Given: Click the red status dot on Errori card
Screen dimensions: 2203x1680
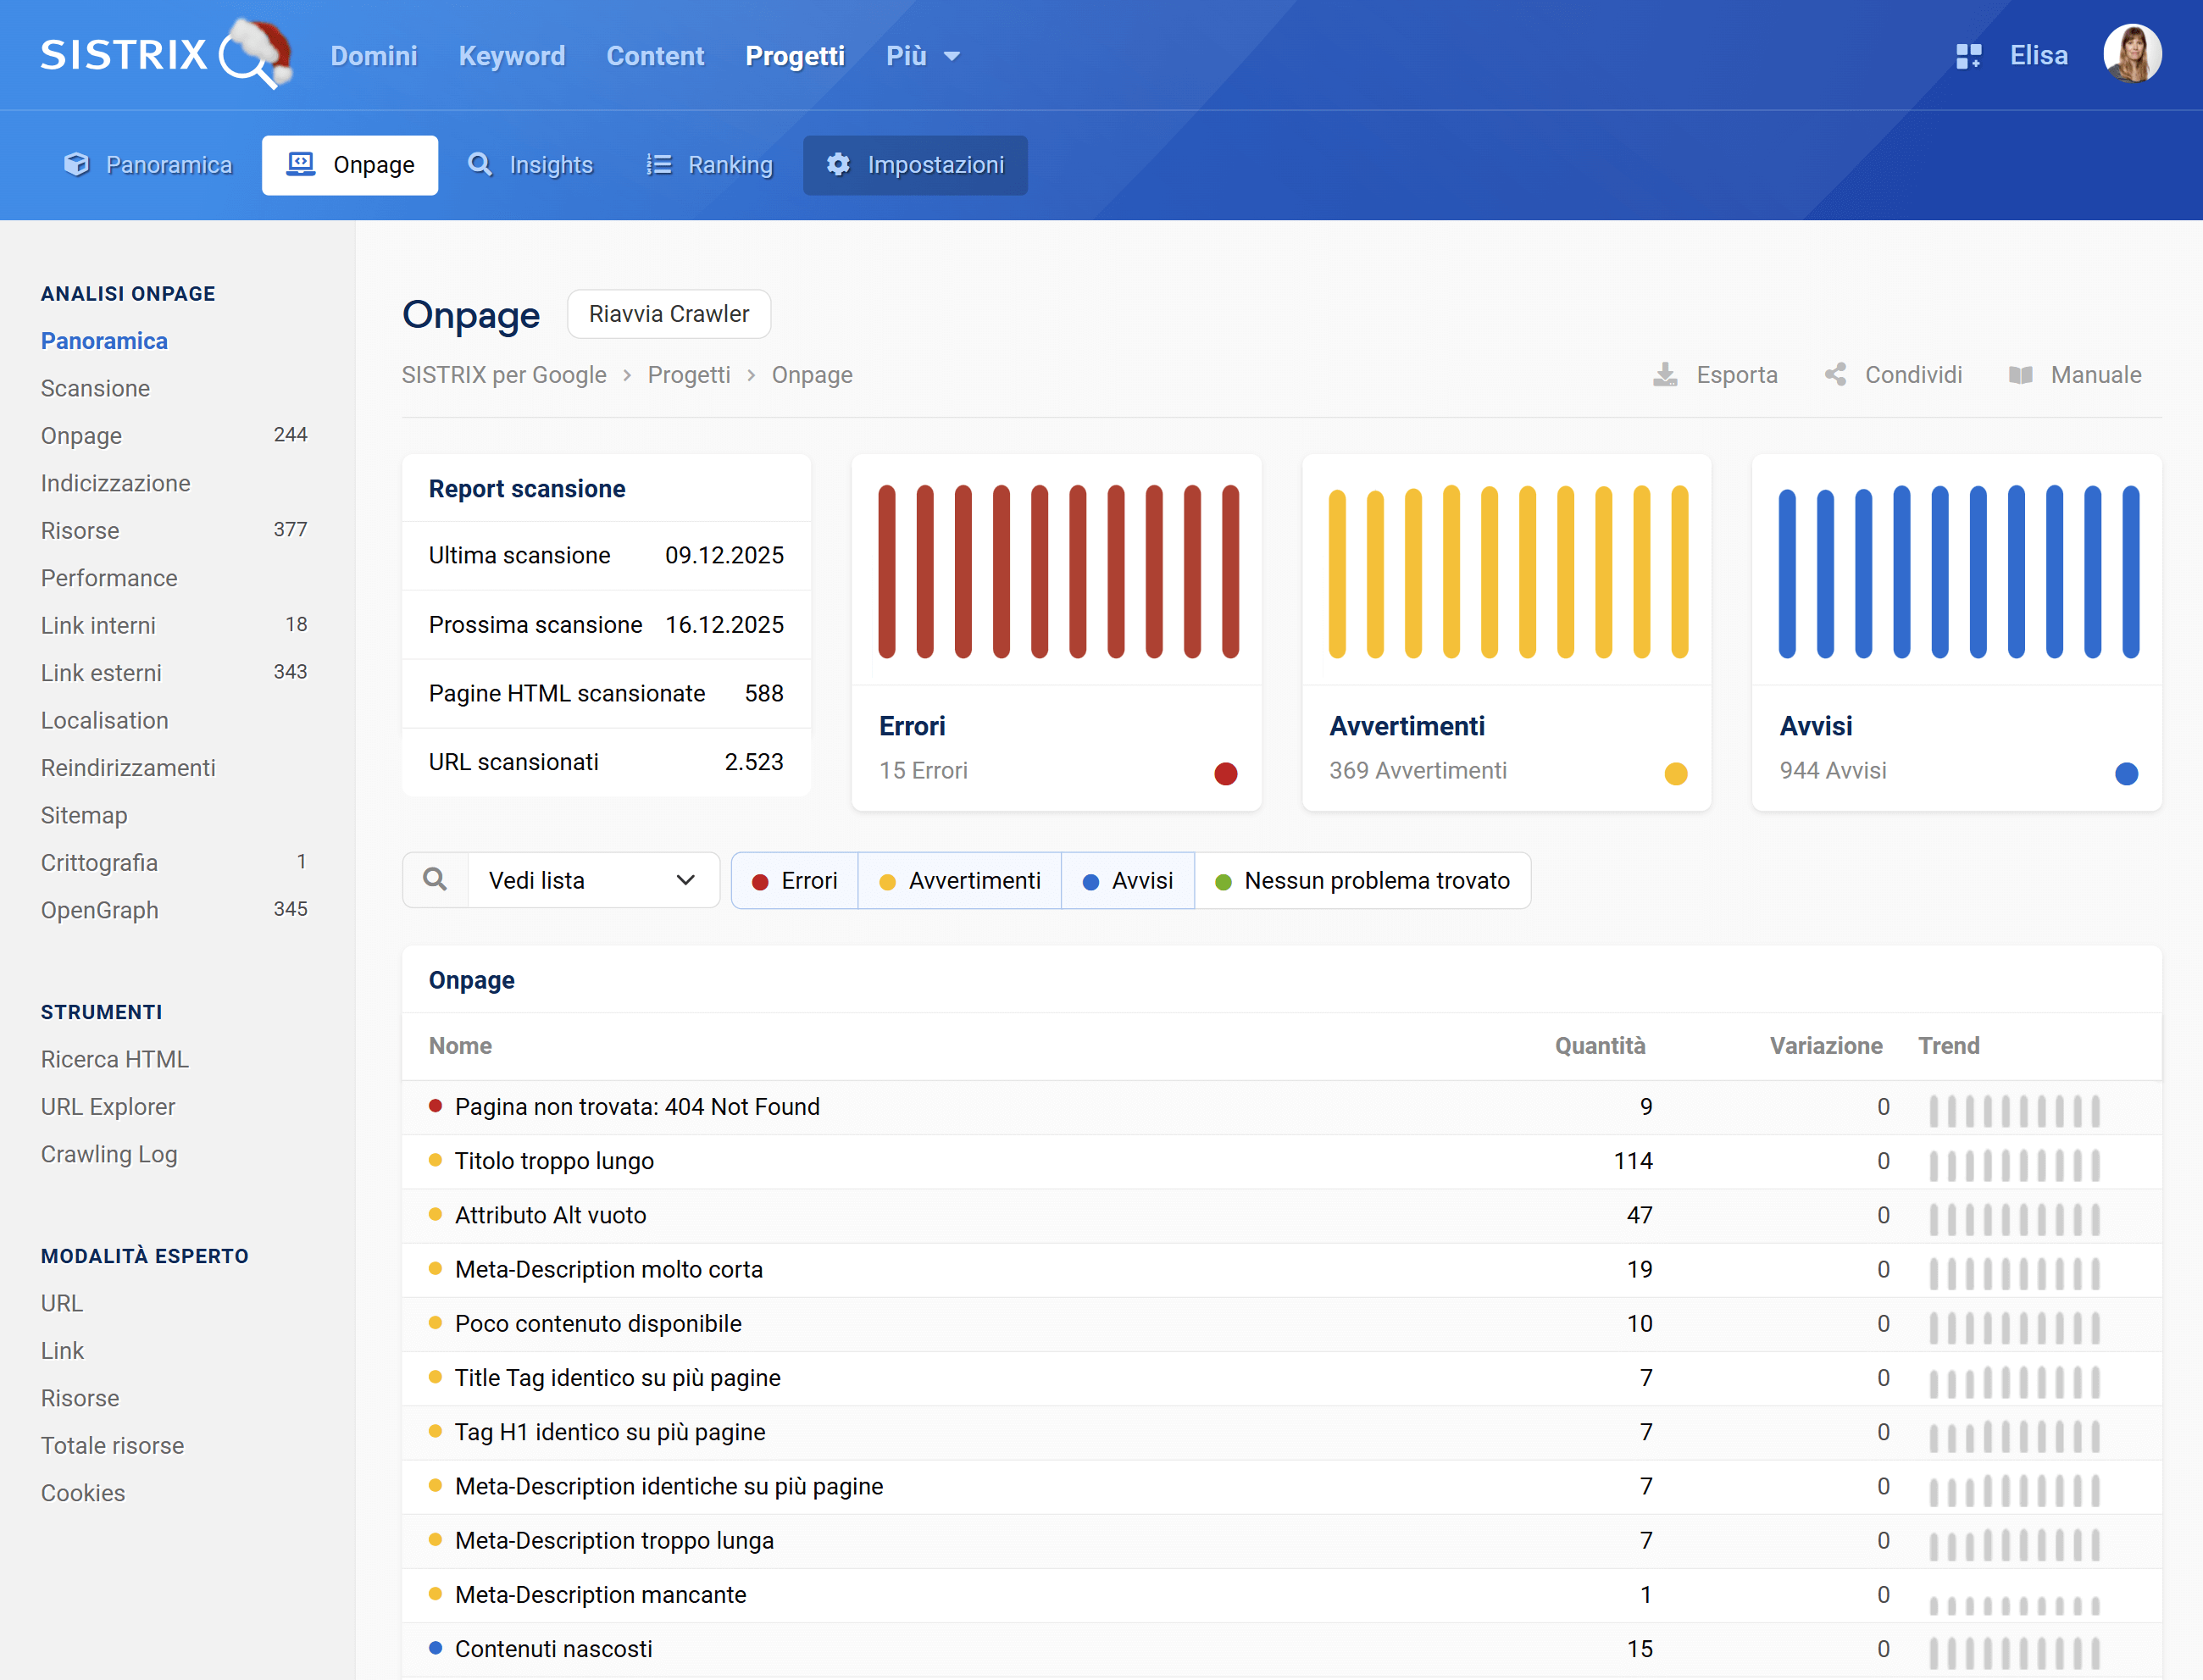Looking at the screenshot, I should point(1226,772).
